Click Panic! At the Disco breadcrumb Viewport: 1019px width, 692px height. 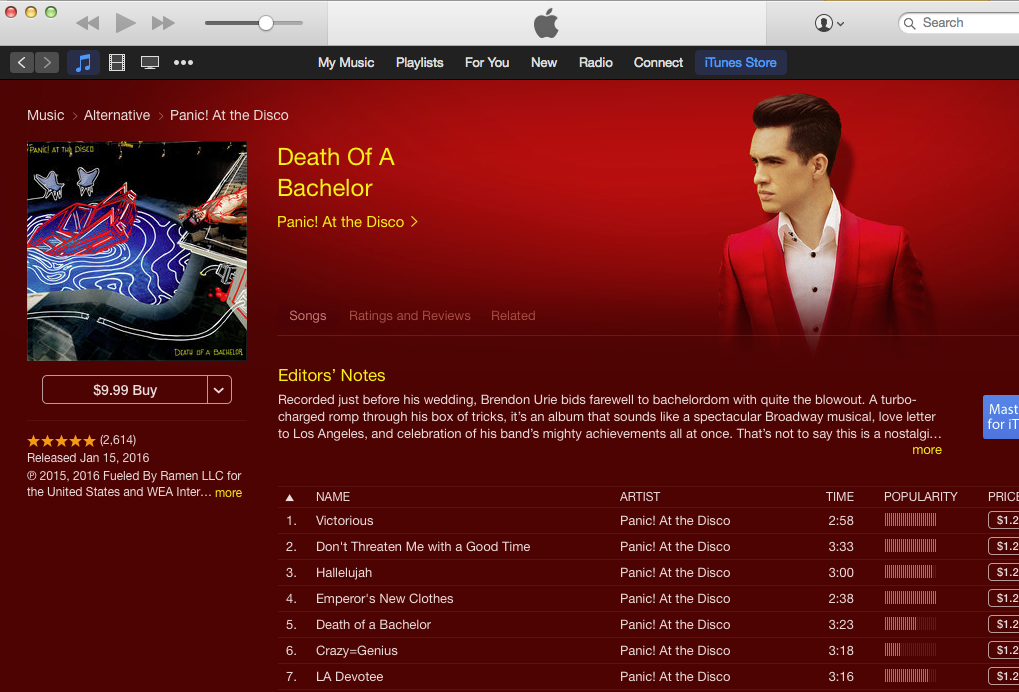[x=229, y=115]
